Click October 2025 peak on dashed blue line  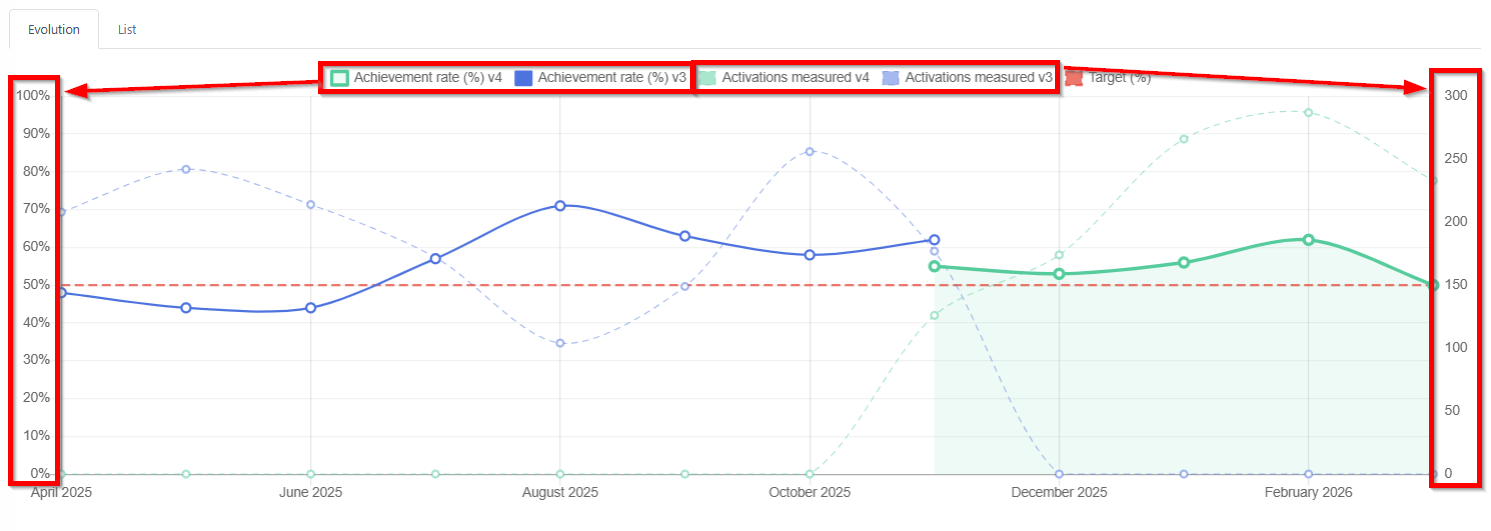click(810, 151)
